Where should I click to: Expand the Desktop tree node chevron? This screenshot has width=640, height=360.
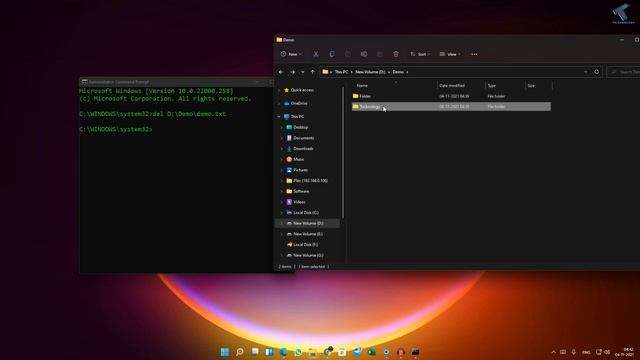pos(281,127)
